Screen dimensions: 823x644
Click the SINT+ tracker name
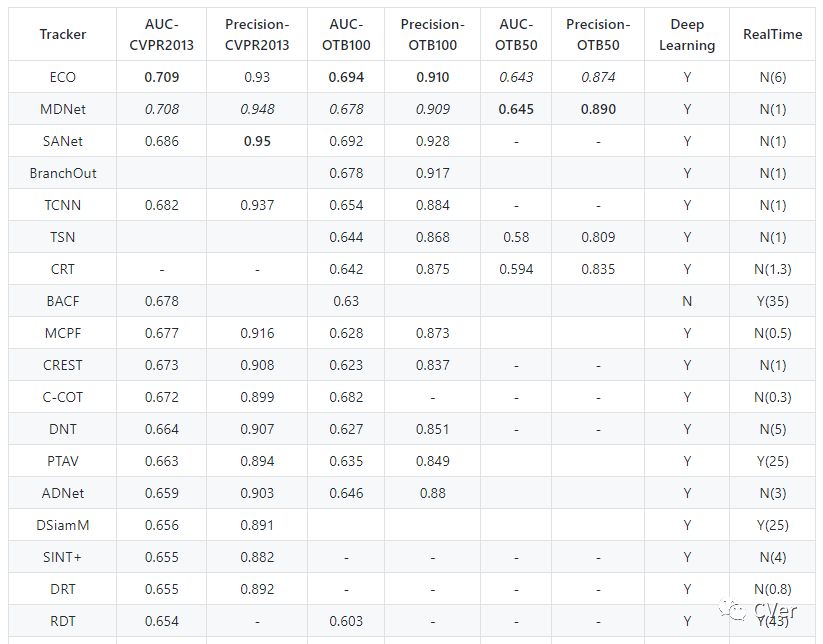pos(62,557)
